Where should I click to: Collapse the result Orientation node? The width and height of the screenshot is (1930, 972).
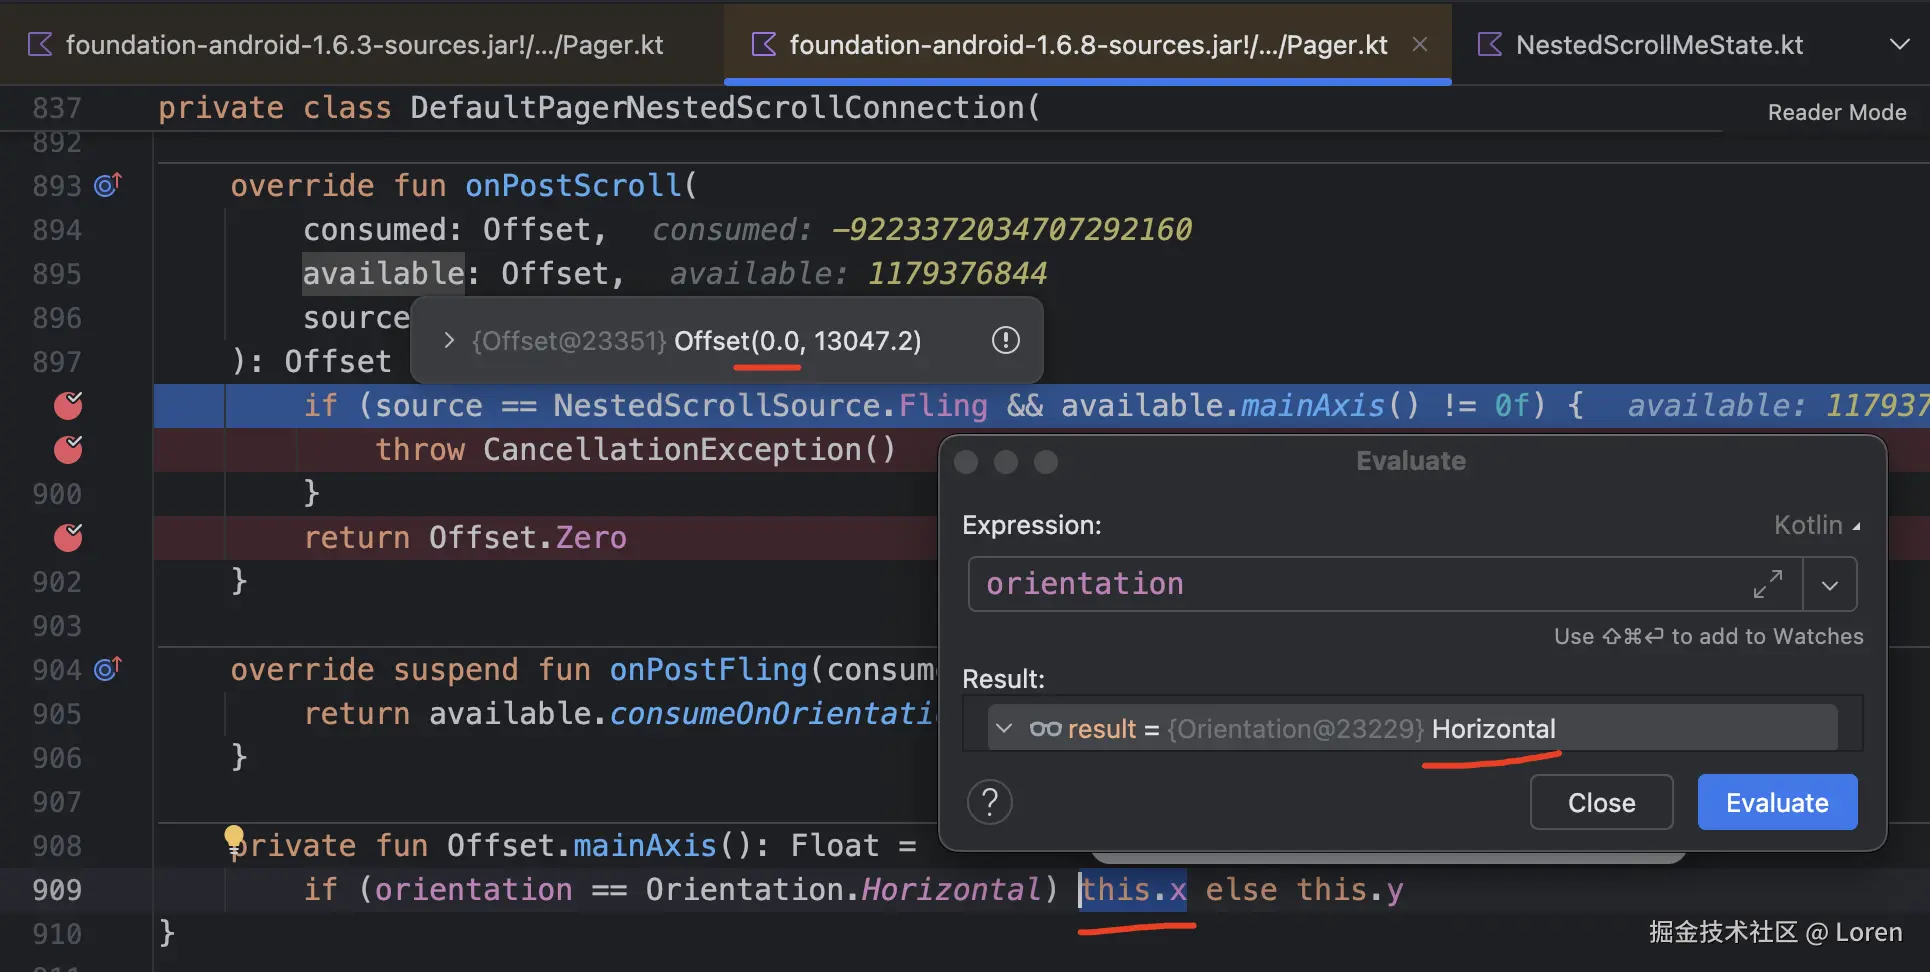tap(1004, 728)
